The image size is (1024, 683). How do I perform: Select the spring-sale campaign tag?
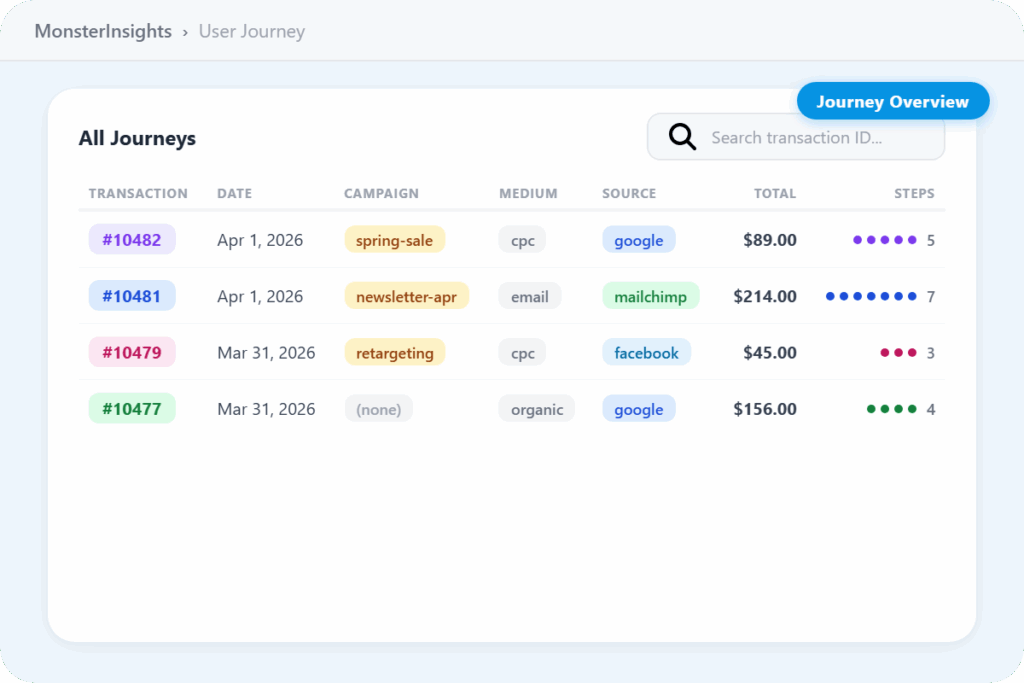pos(394,240)
